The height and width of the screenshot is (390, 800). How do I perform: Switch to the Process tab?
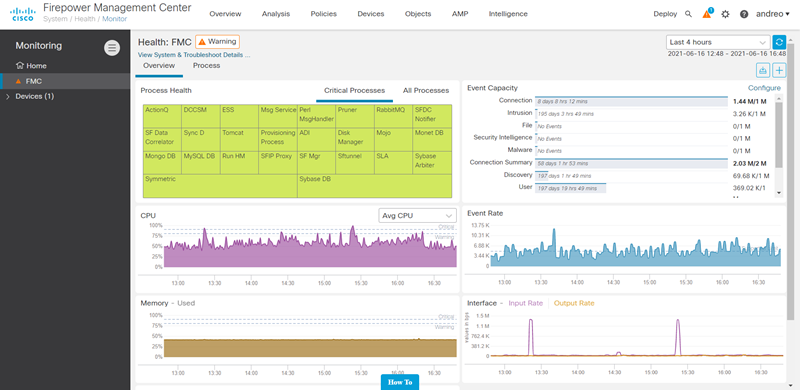[x=207, y=65]
